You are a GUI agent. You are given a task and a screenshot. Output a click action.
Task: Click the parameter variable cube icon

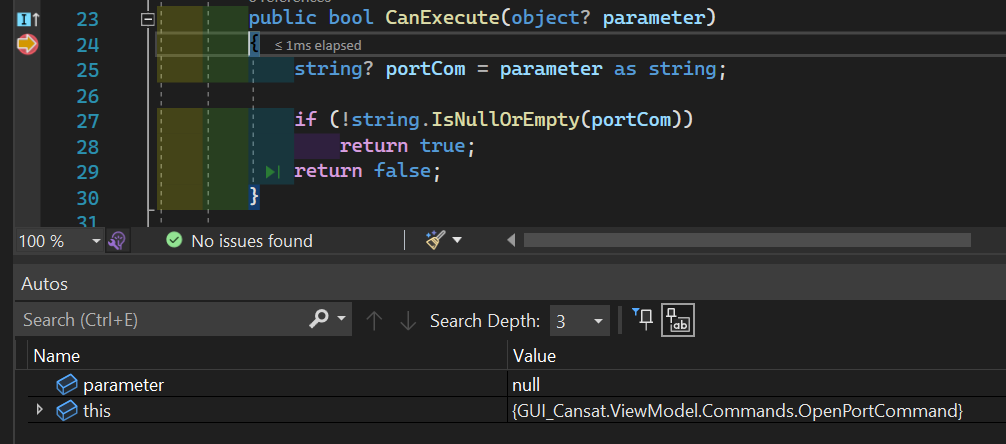pyautogui.click(x=67, y=385)
